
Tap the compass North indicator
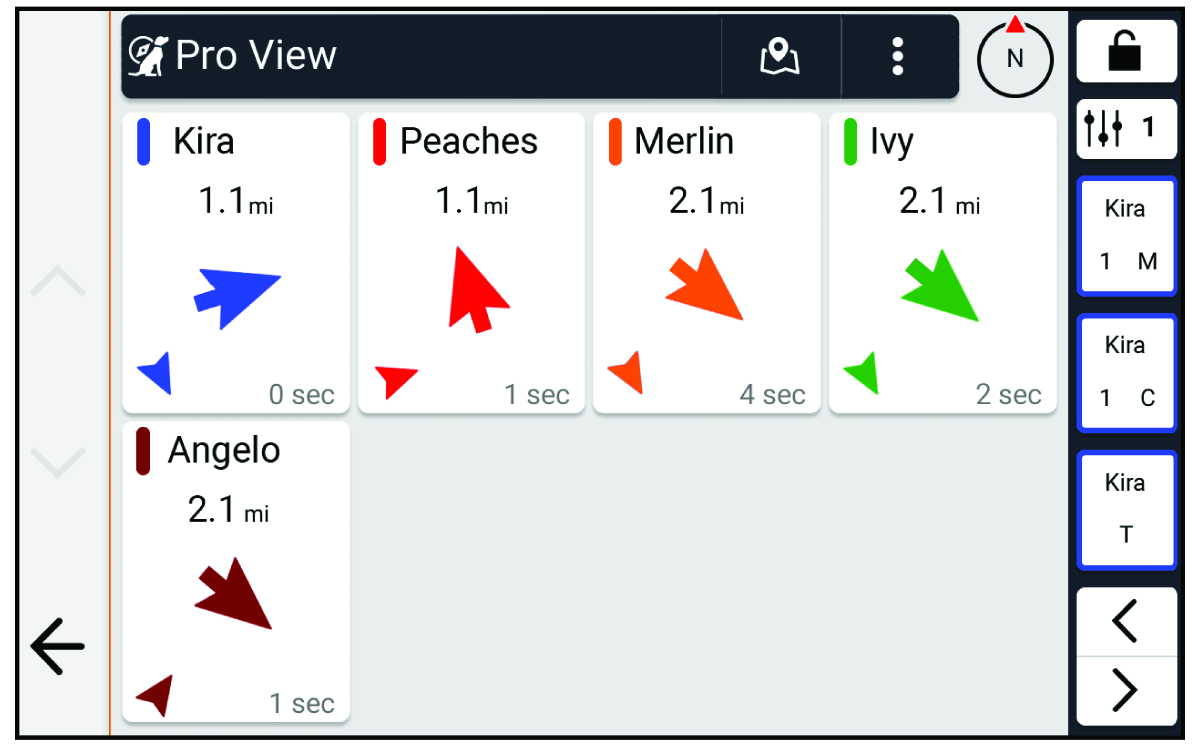point(1014,58)
